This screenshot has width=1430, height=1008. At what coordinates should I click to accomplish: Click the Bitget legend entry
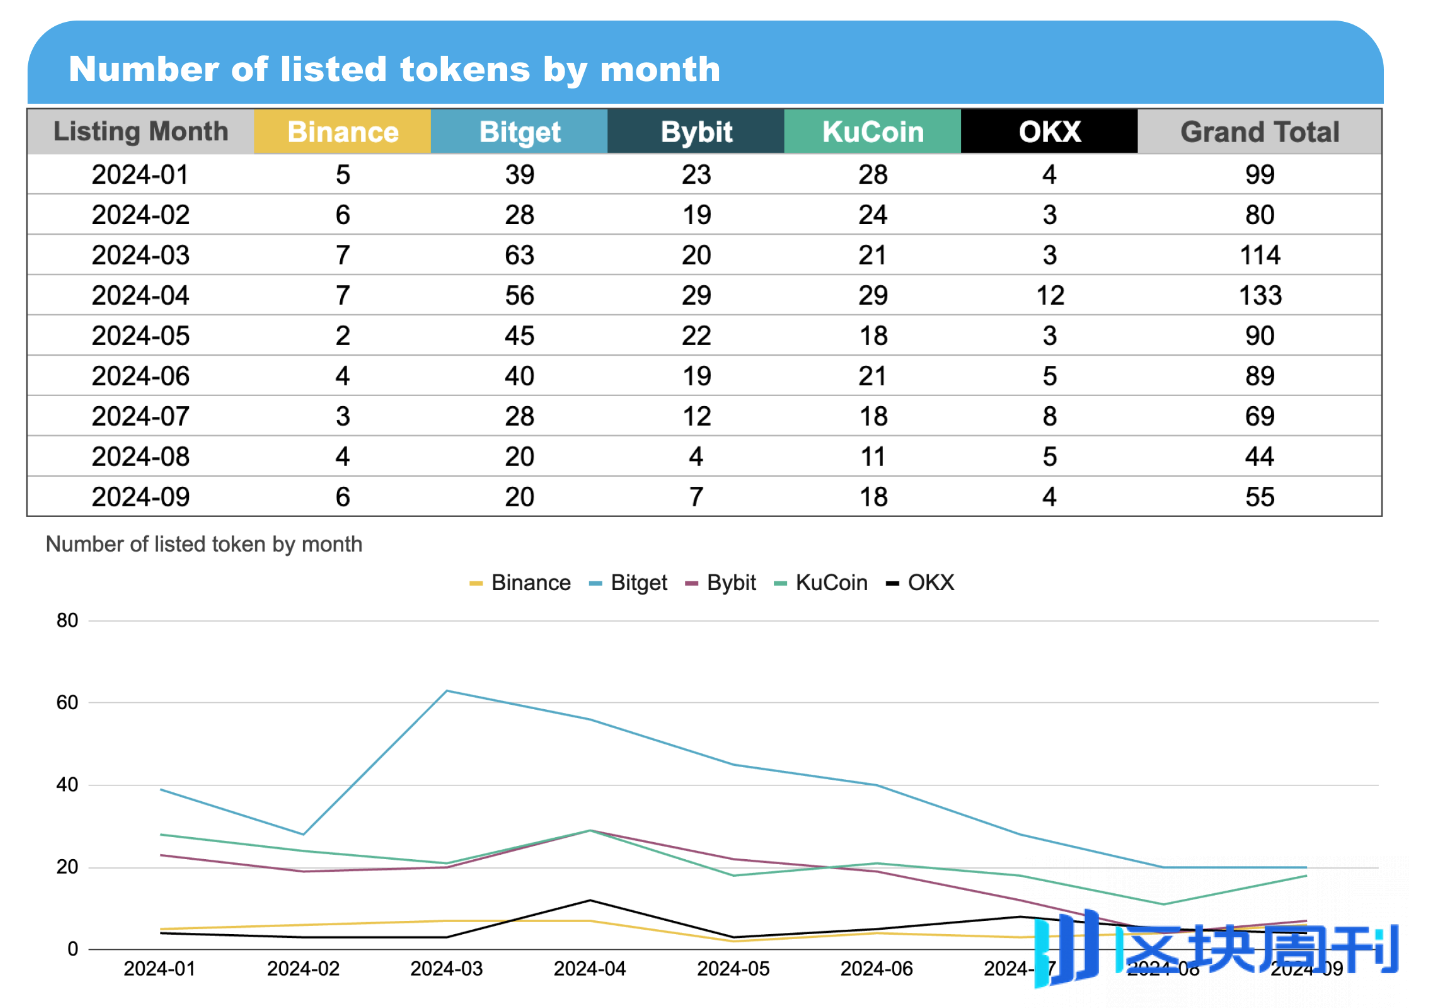[628, 583]
